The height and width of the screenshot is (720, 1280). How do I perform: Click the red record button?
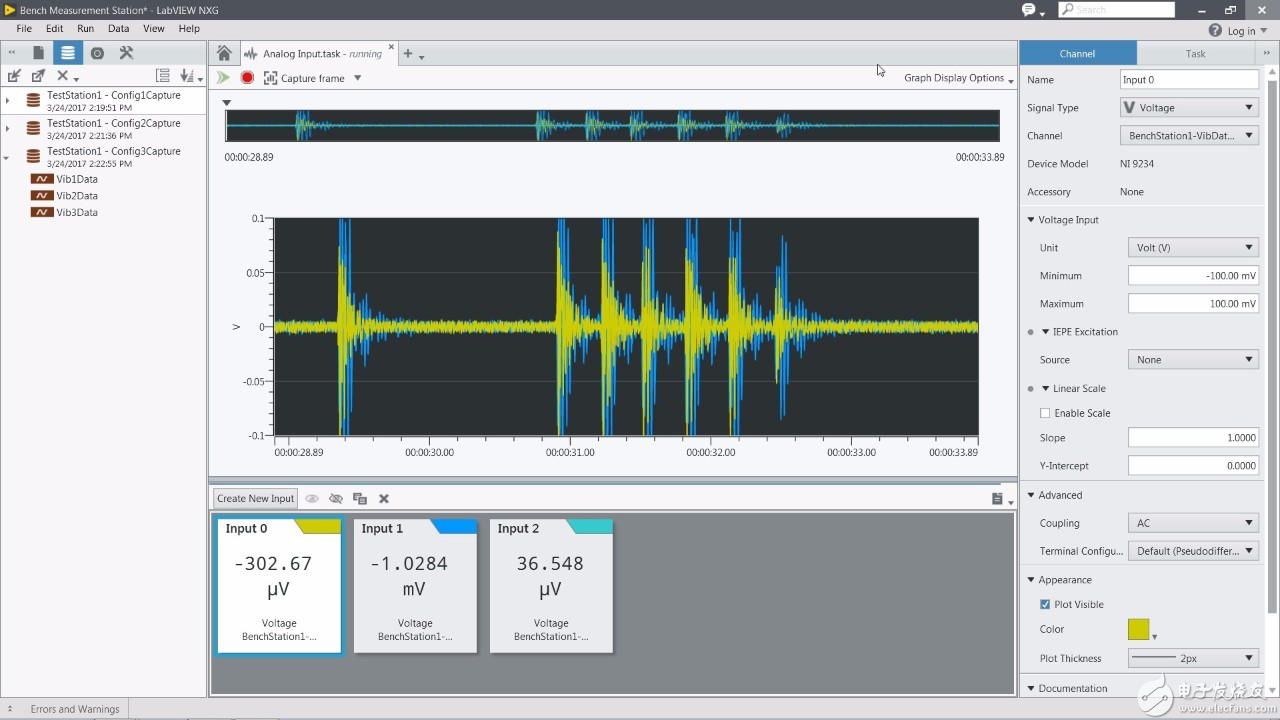click(x=247, y=78)
